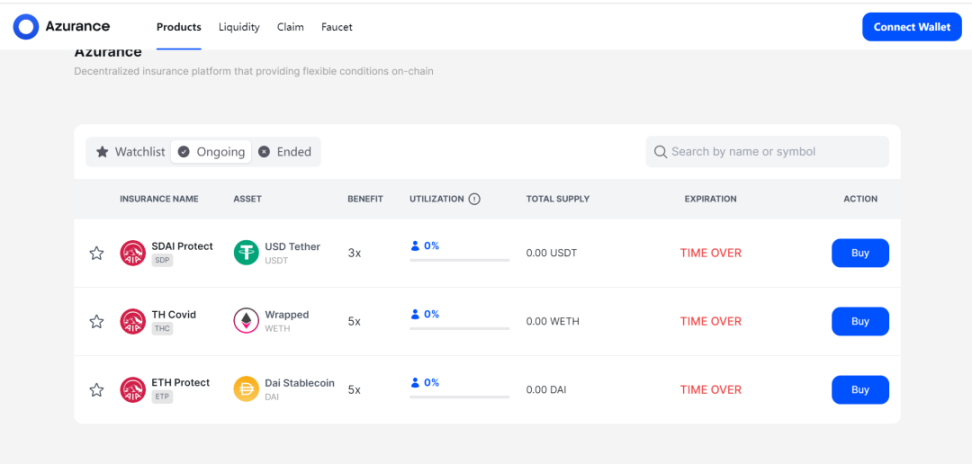Open the Liquidity page

[x=239, y=27]
